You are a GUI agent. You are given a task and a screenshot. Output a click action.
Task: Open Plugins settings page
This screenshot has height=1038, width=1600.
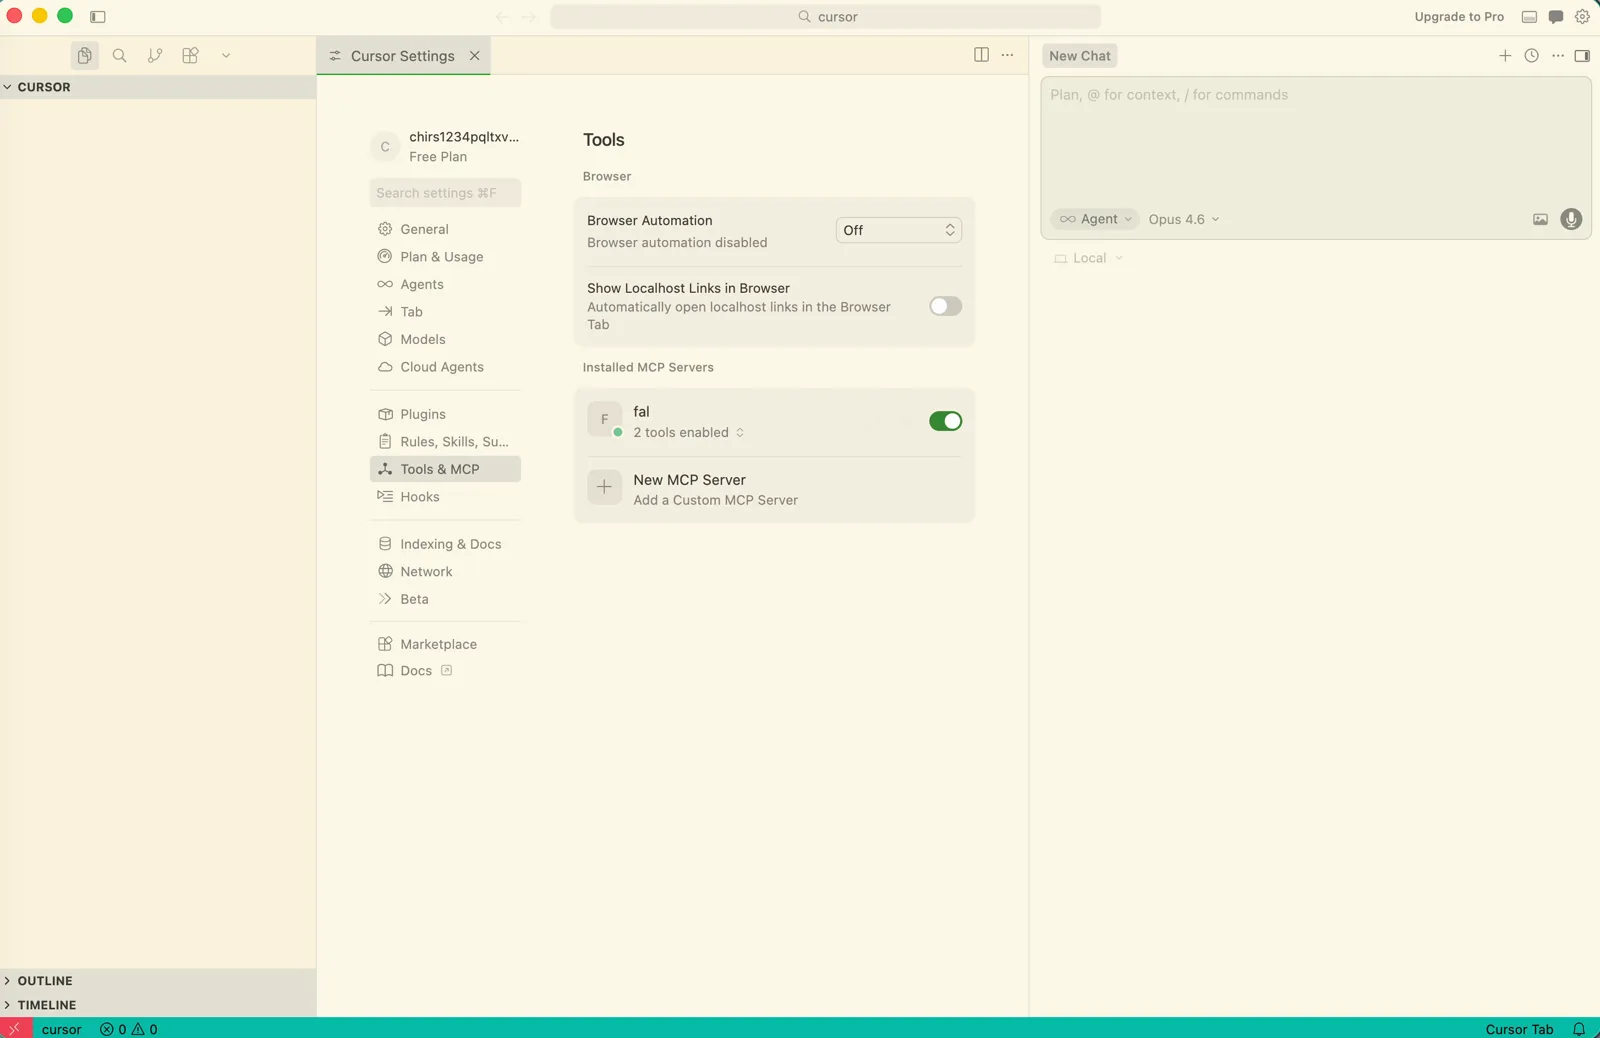click(x=445, y=414)
